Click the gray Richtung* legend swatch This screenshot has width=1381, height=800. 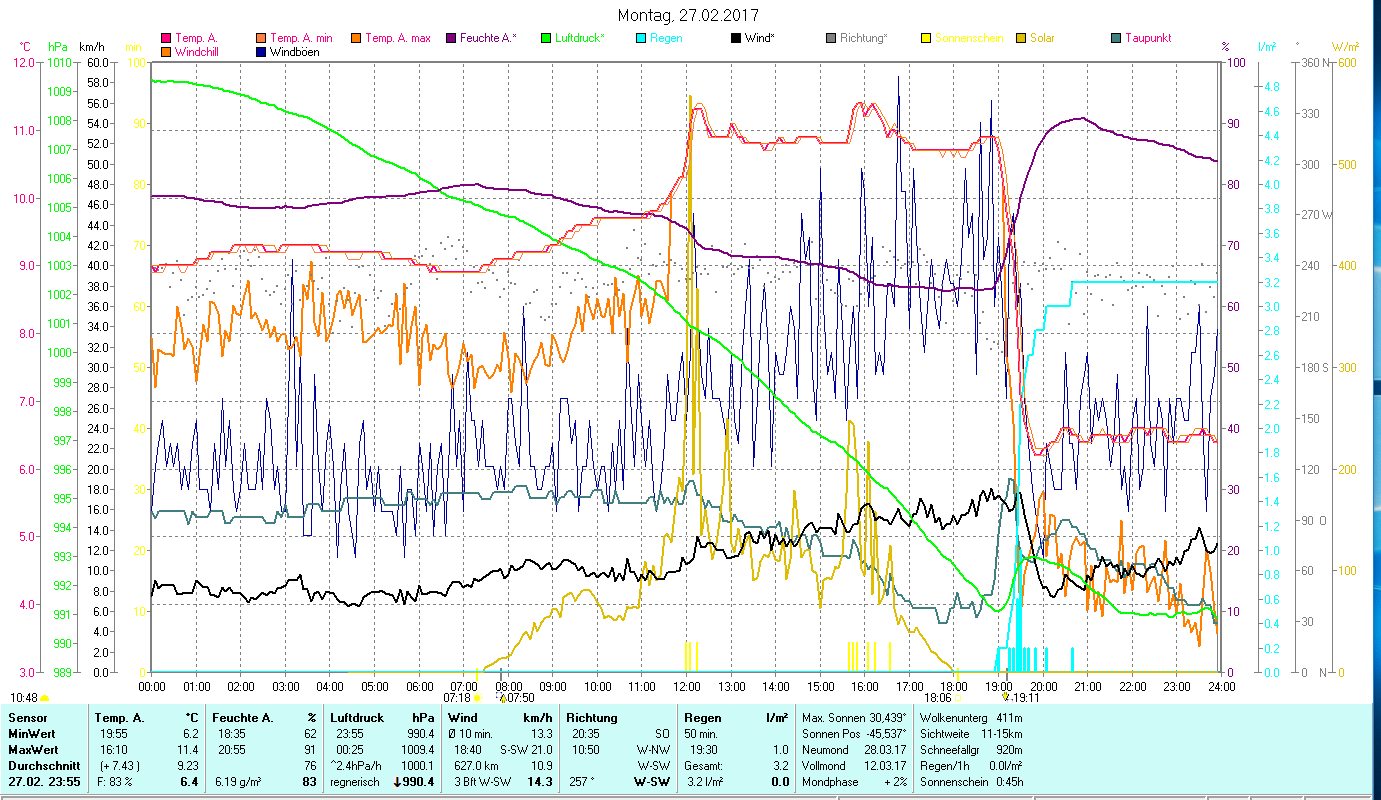[830, 39]
